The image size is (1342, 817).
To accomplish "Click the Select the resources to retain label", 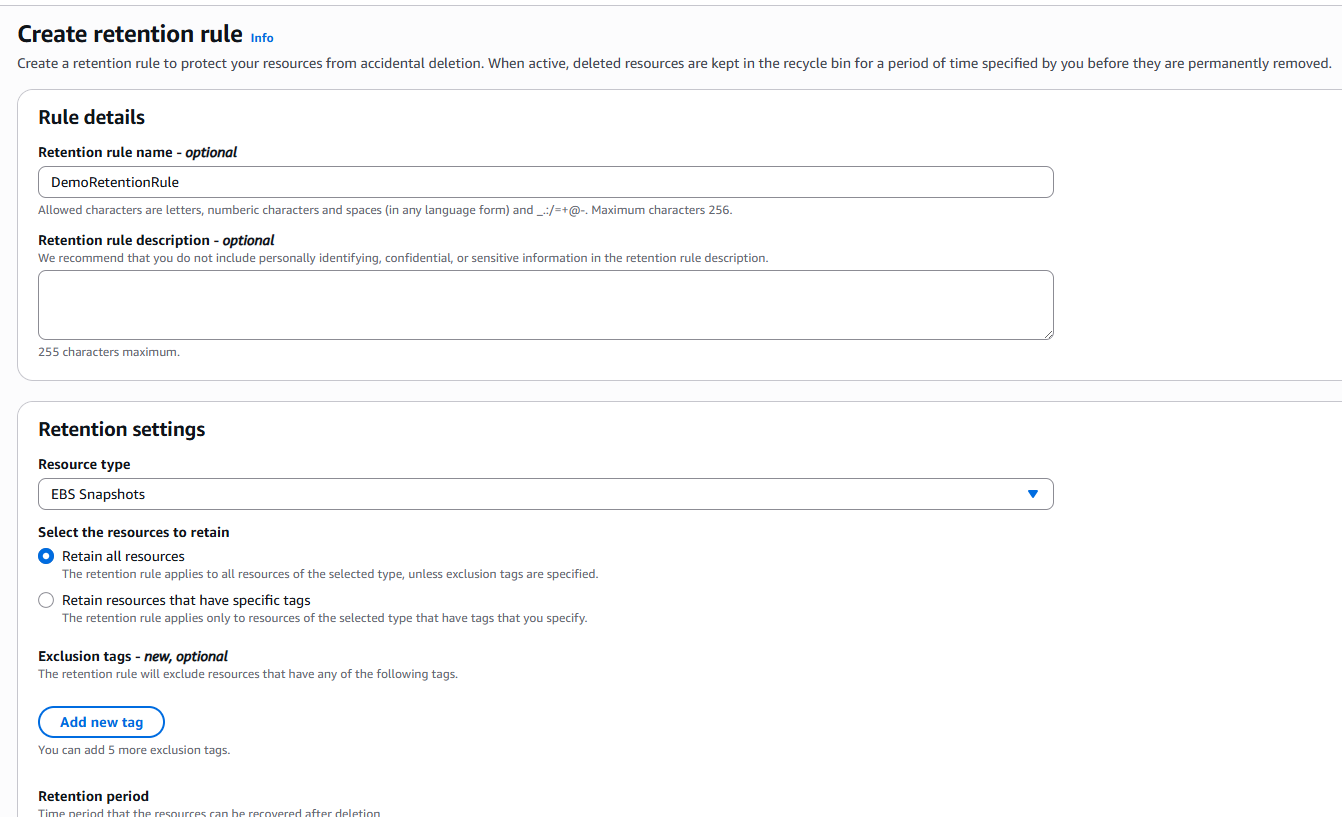I will [134, 532].
